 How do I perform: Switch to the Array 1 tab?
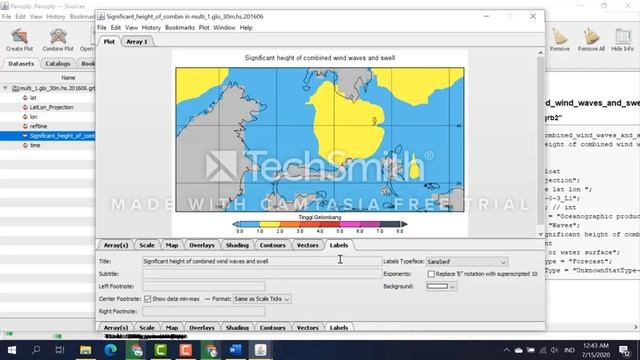pyautogui.click(x=137, y=42)
